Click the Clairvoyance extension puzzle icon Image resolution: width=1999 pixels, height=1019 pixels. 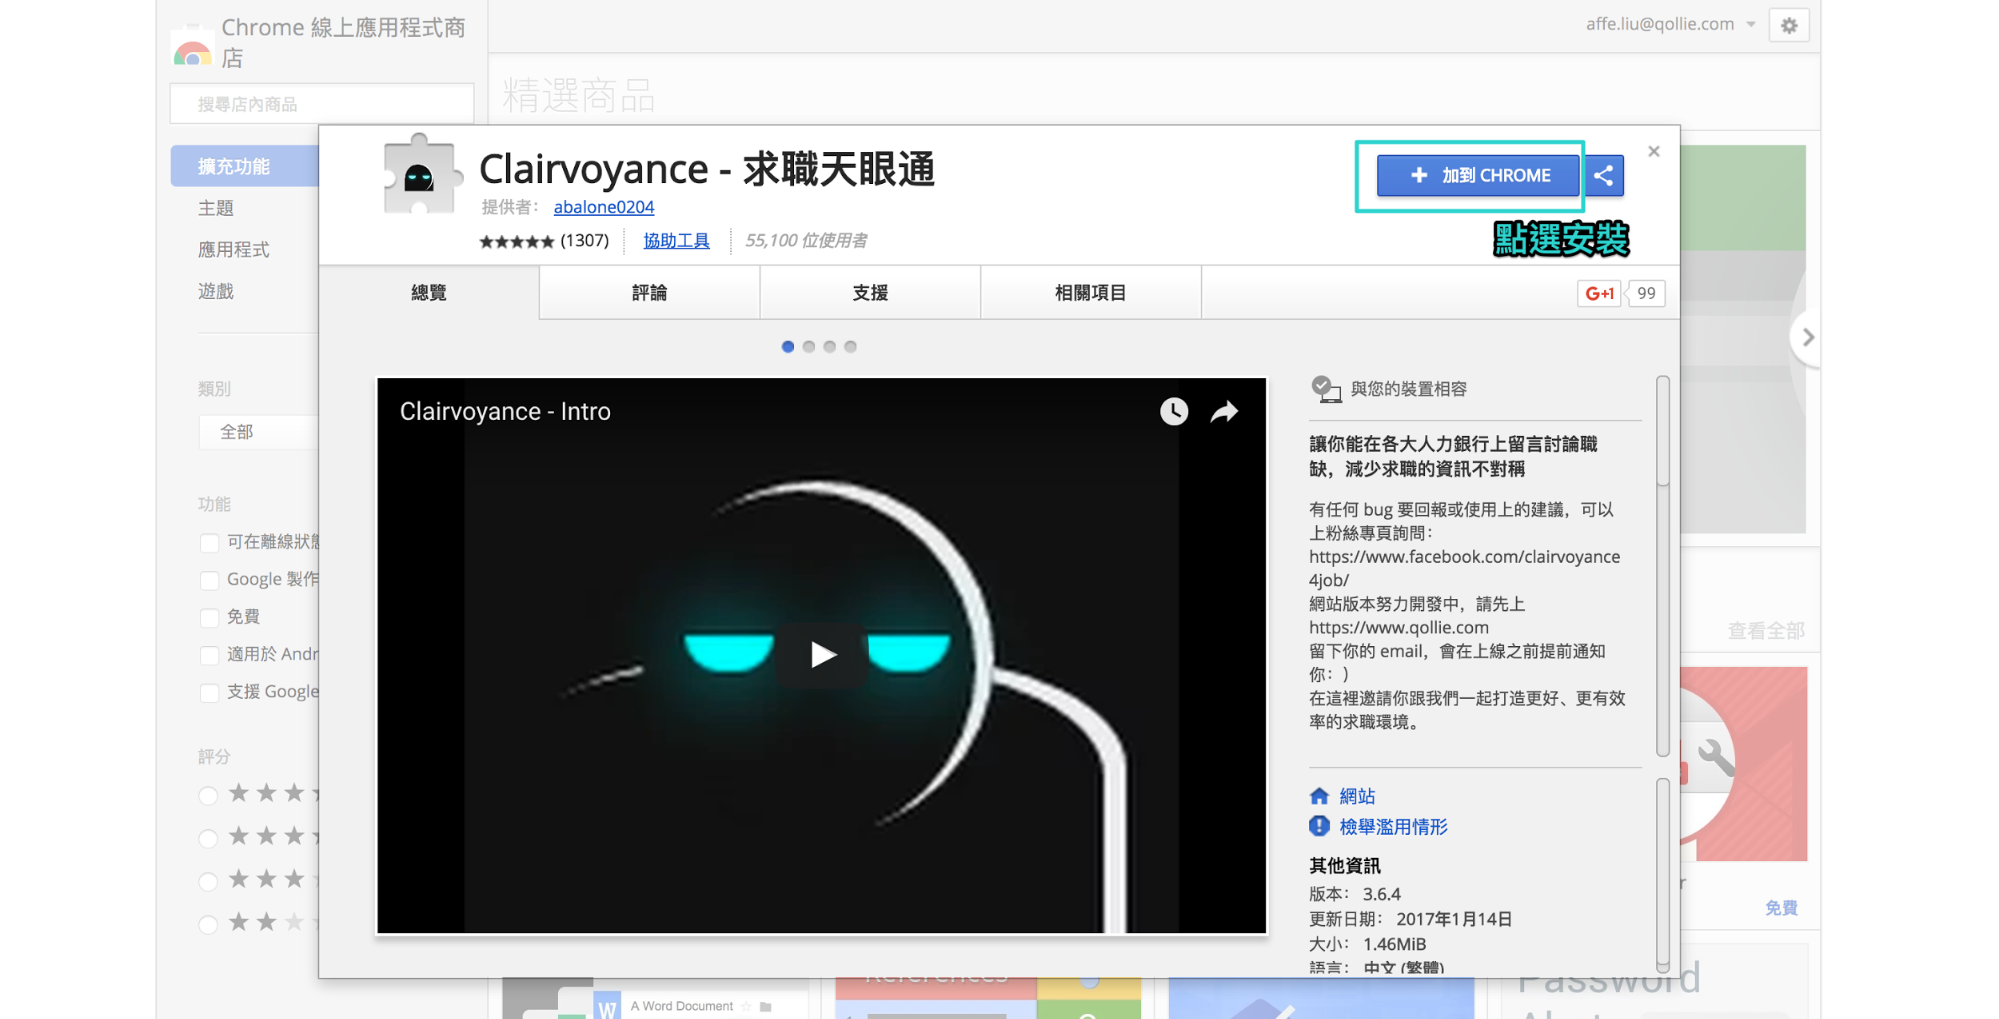[423, 175]
